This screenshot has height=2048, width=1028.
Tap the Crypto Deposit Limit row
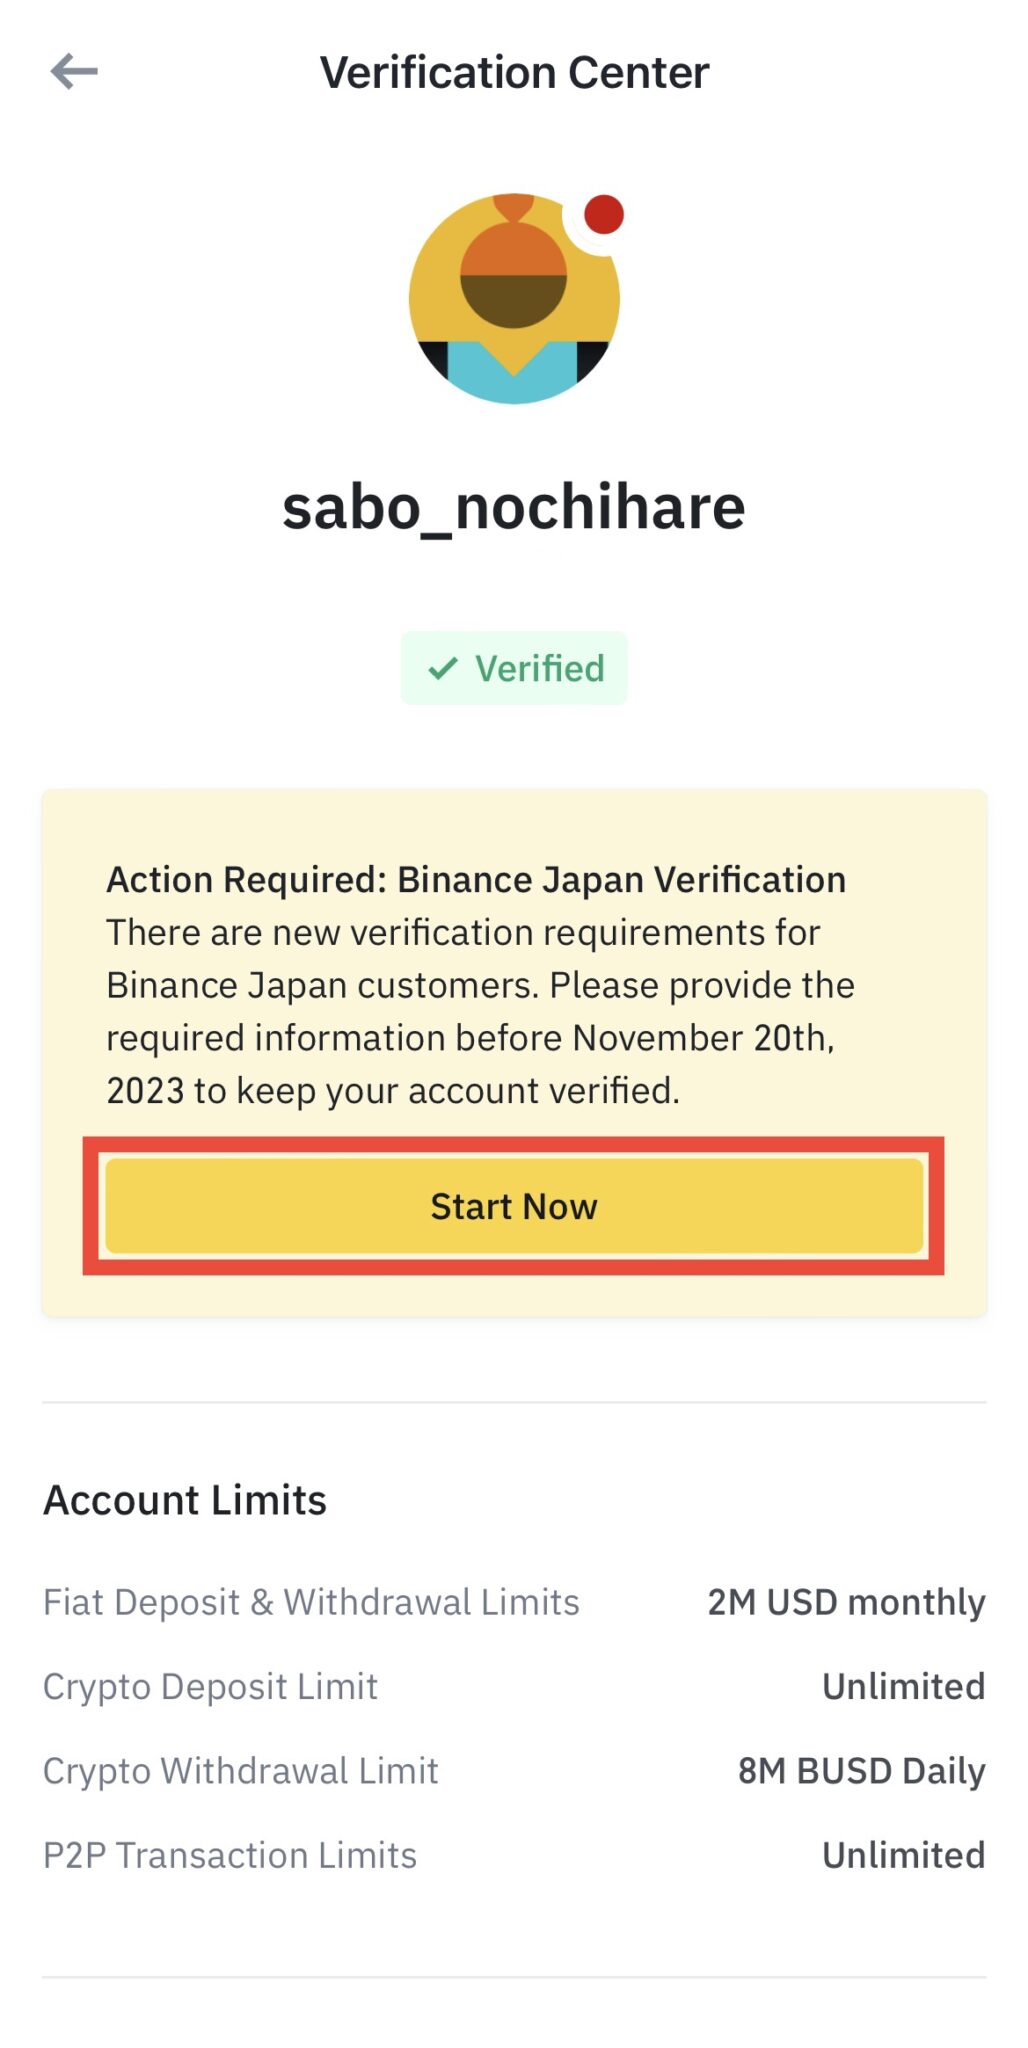pyautogui.click(x=209, y=1686)
